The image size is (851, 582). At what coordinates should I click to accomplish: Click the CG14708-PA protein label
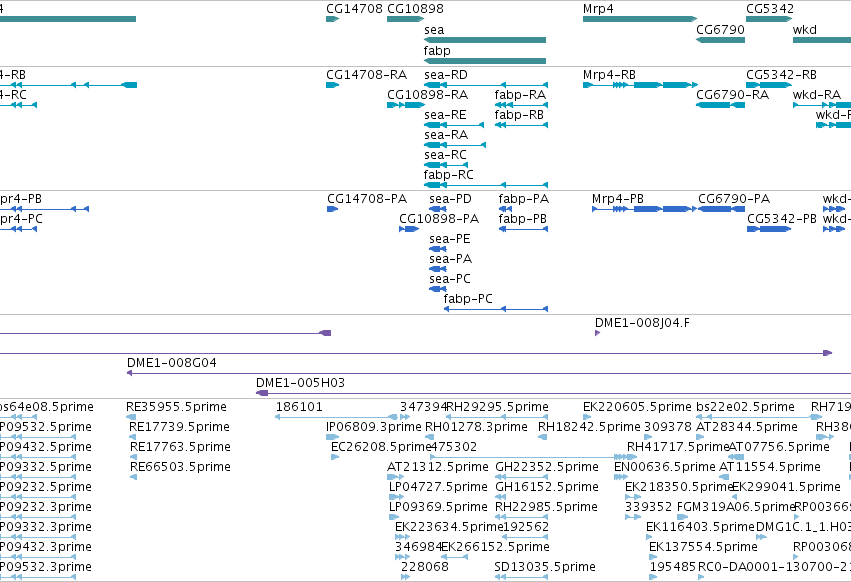(367, 199)
